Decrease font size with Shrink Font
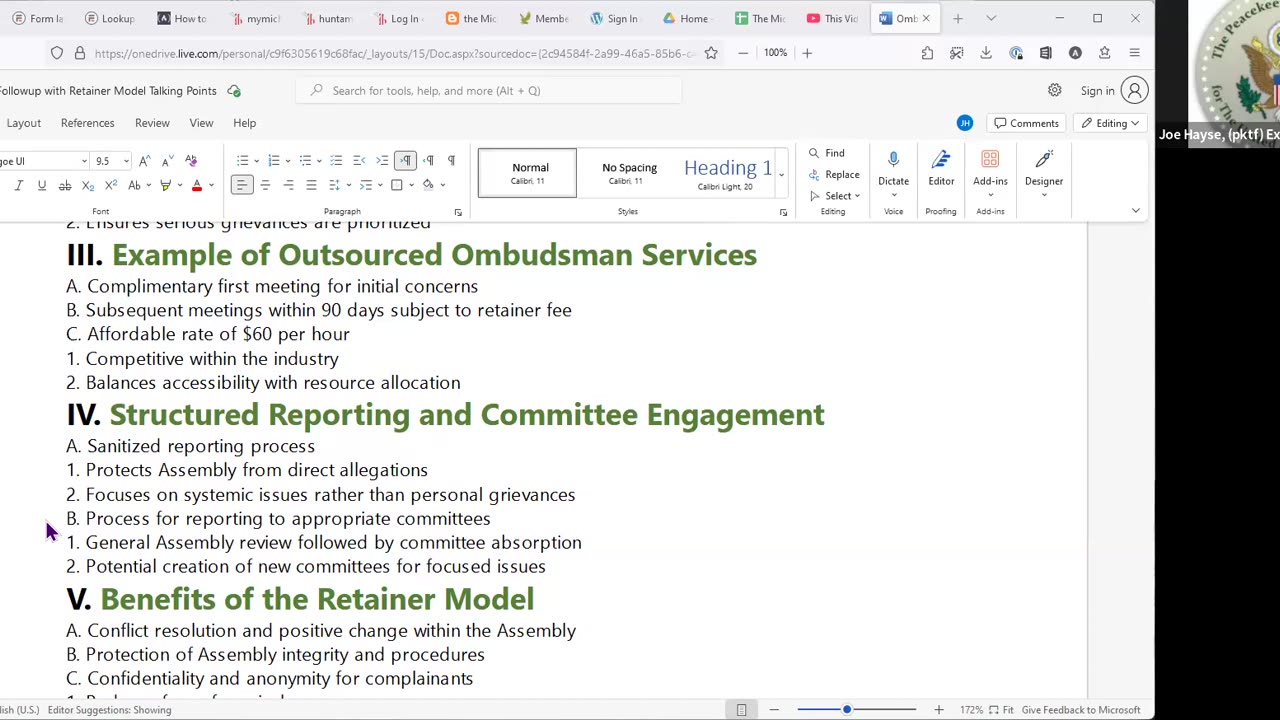 [x=167, y=161]
